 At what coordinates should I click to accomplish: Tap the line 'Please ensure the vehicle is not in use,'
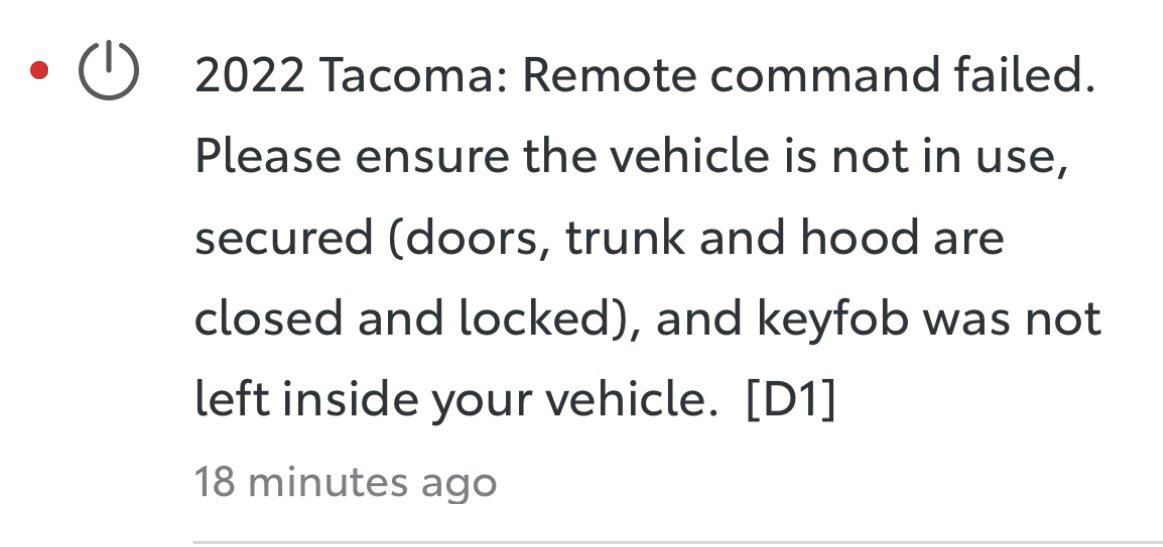(x=631, y=157)
